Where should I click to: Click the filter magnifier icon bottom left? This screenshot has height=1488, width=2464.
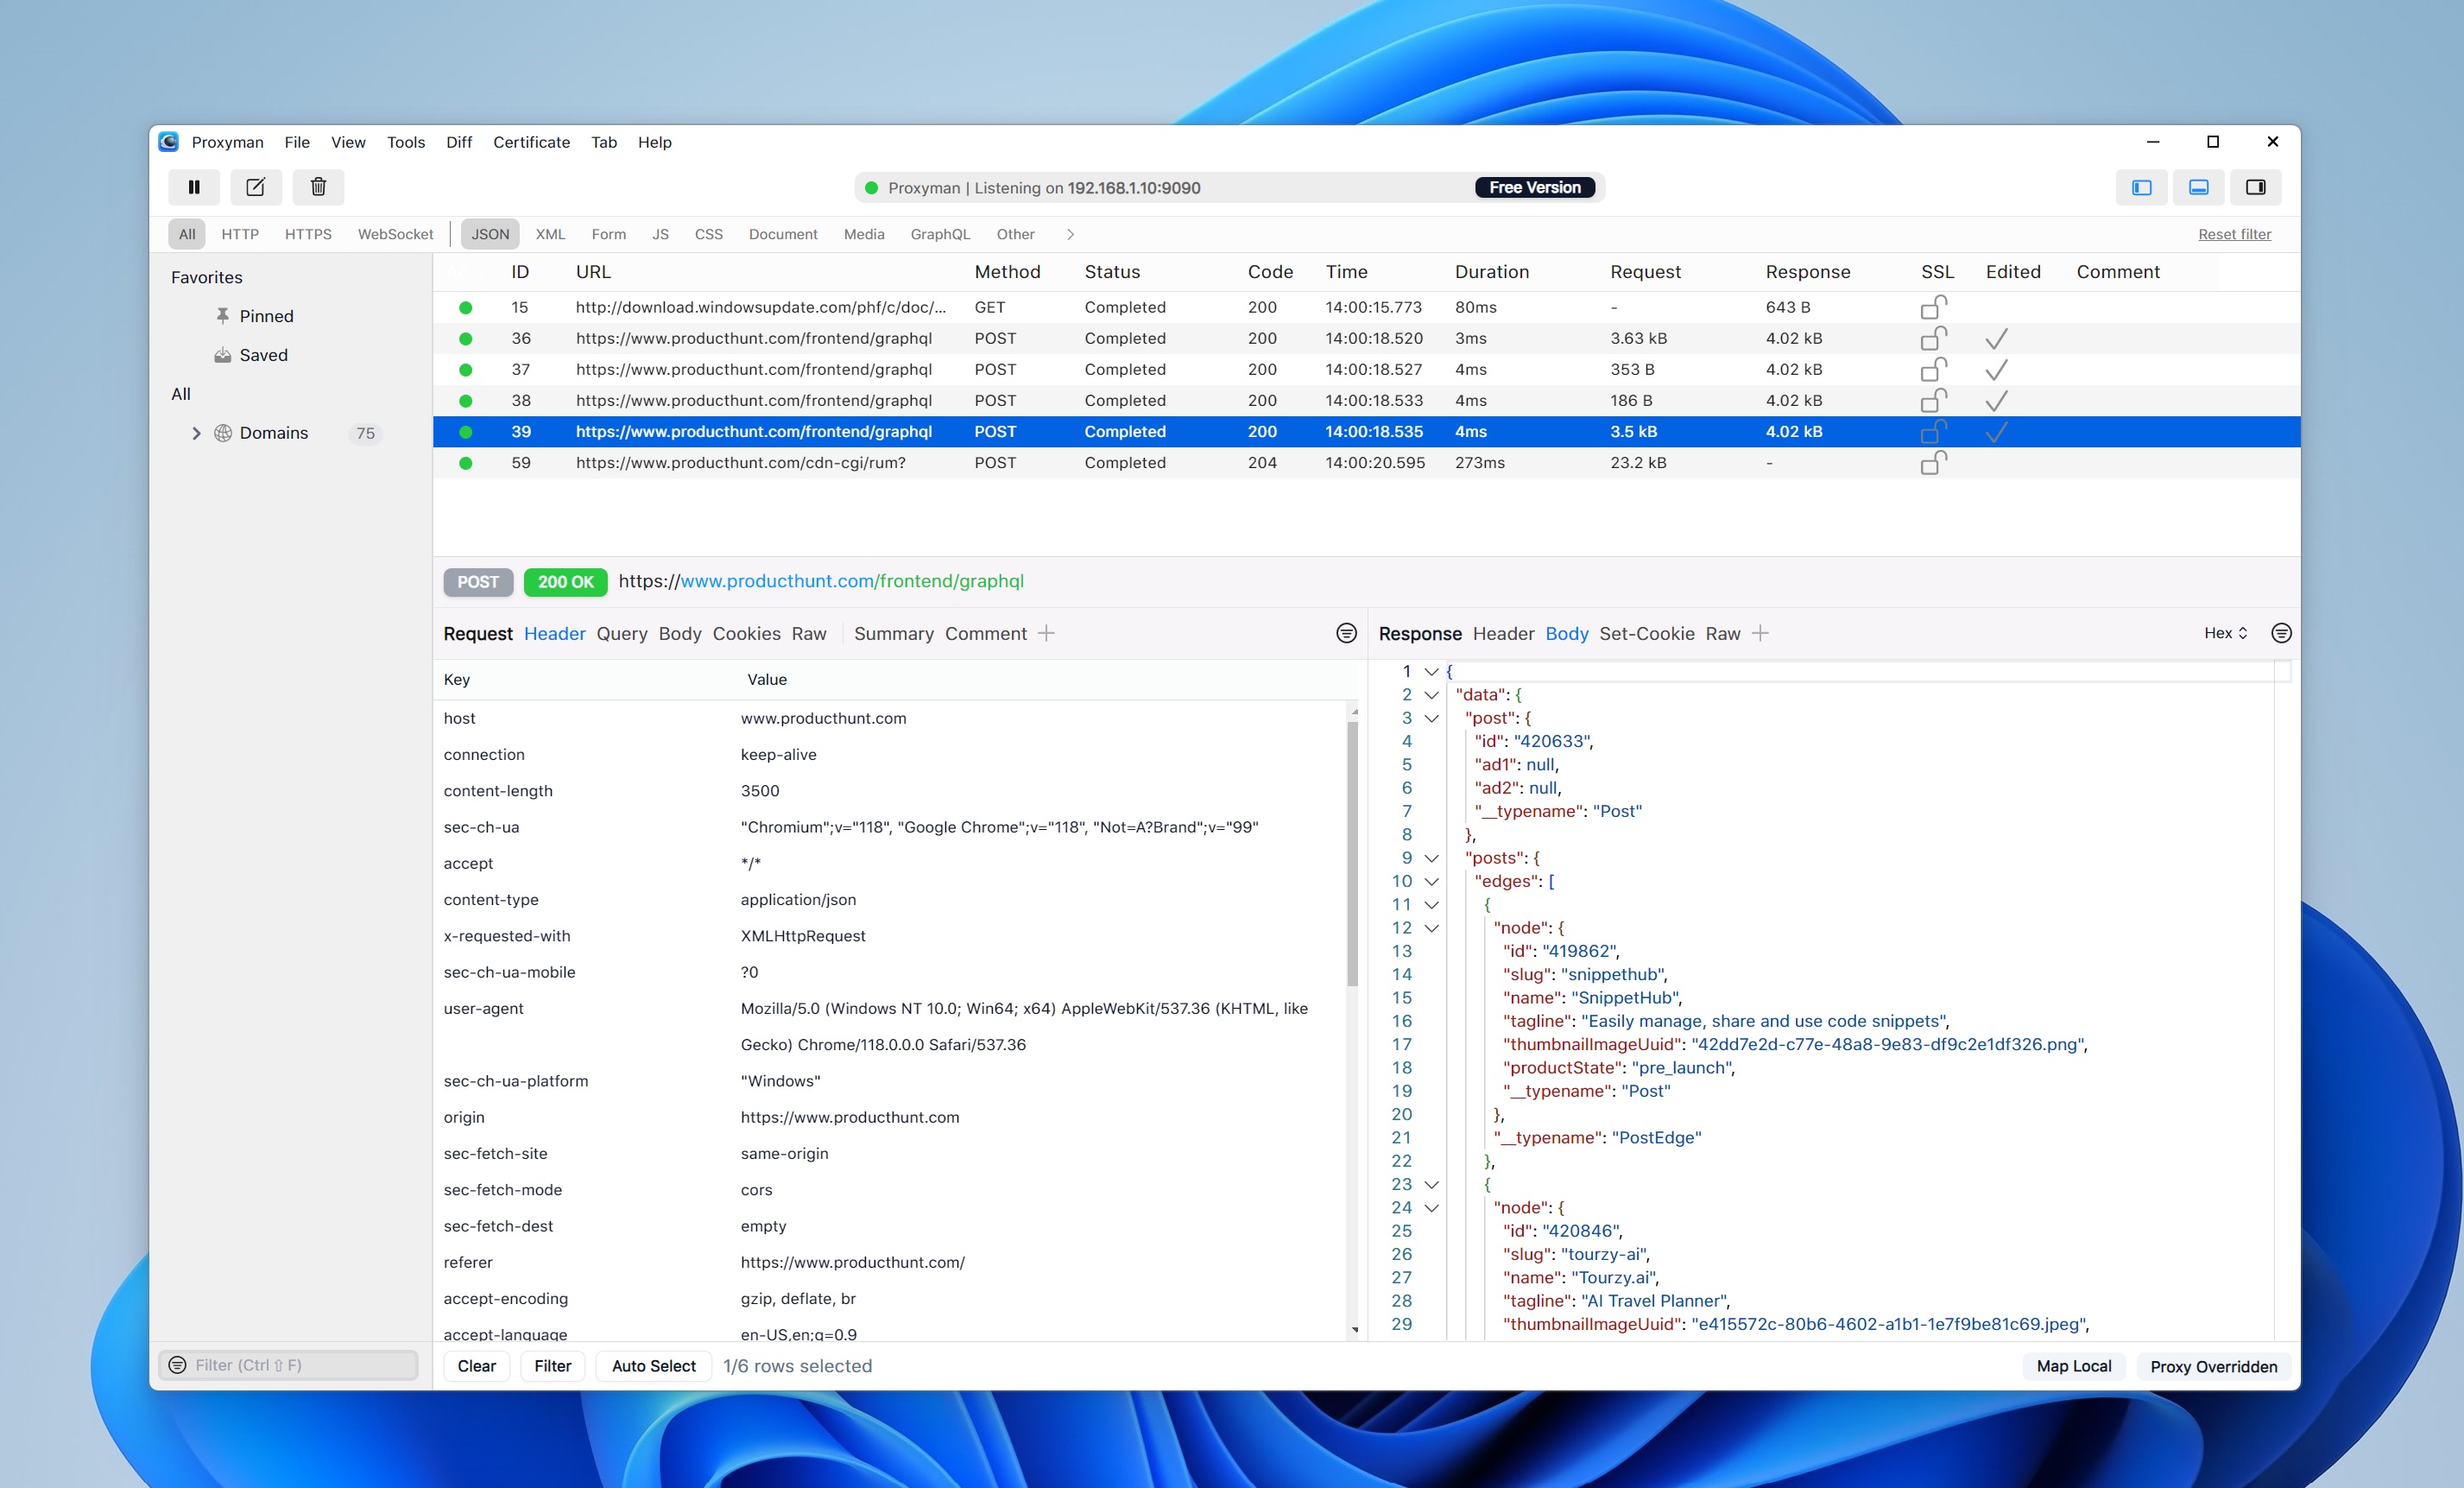(x=178, y=1364)
